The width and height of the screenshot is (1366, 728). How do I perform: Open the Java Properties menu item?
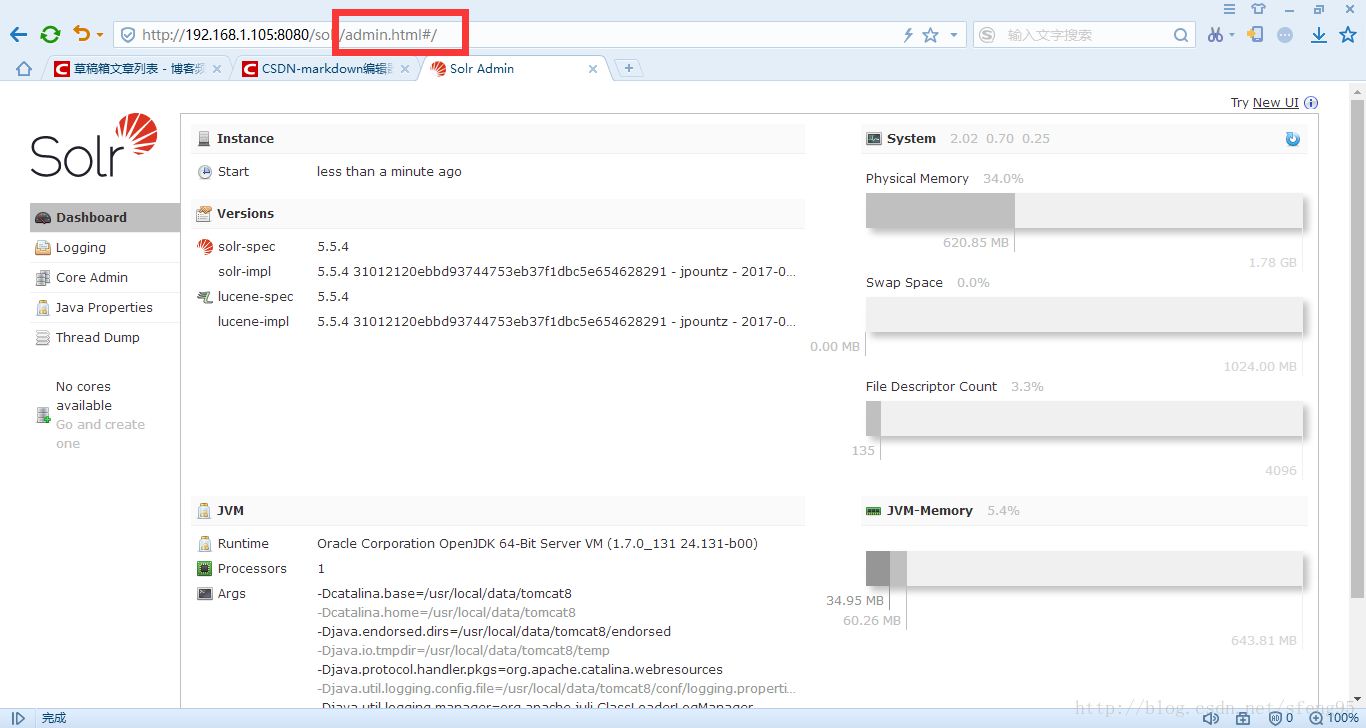point(105,307)
